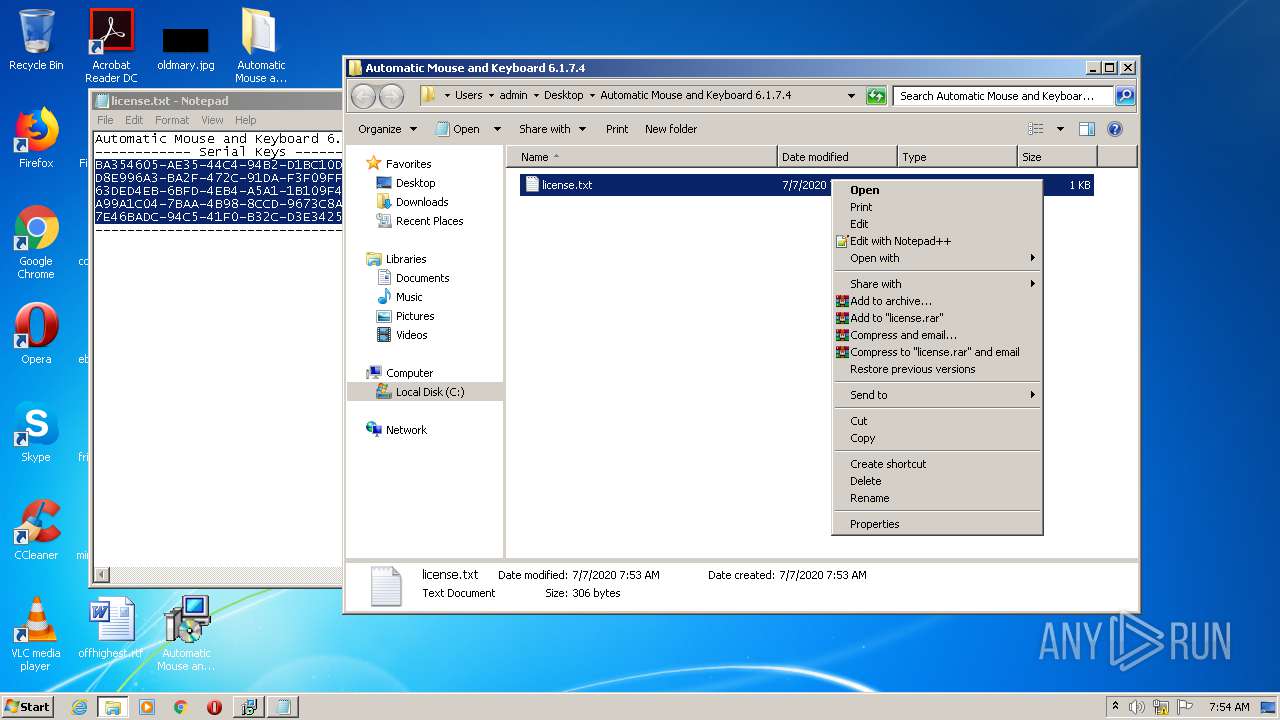Expand the Open with submenu
The image size is (1280, 720).
(938, 258)
